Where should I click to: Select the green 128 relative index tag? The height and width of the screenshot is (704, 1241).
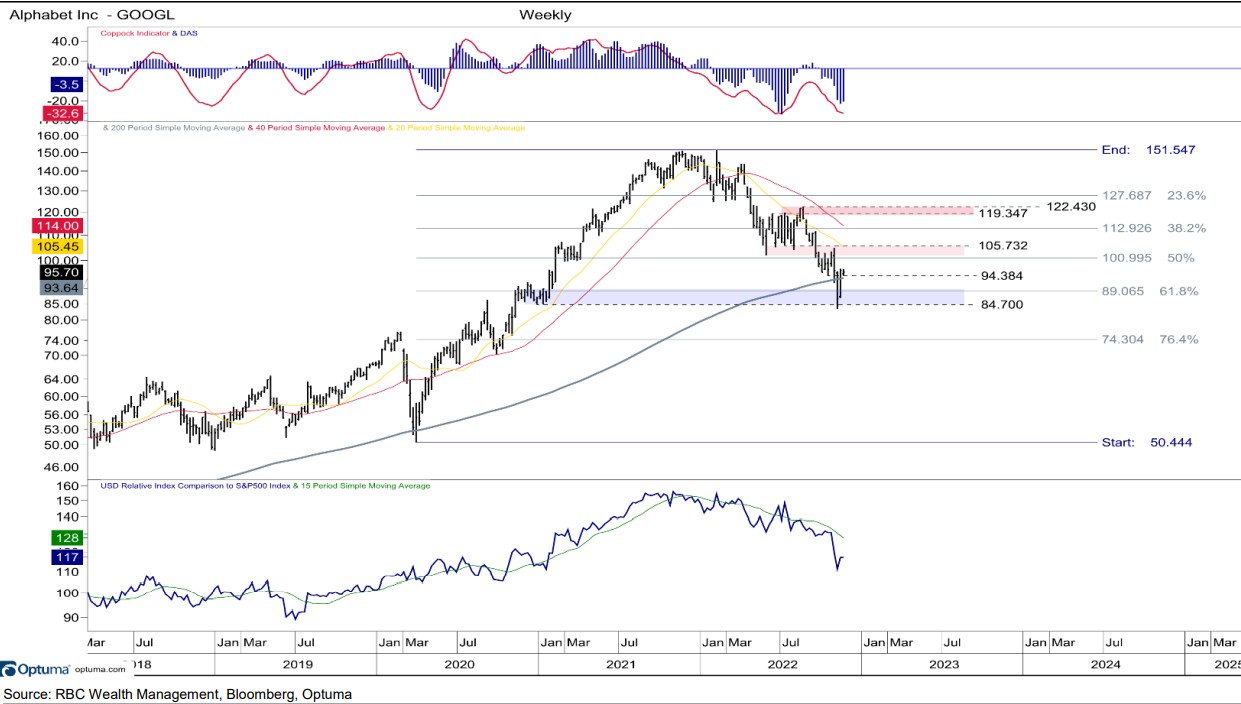[67, 538]
